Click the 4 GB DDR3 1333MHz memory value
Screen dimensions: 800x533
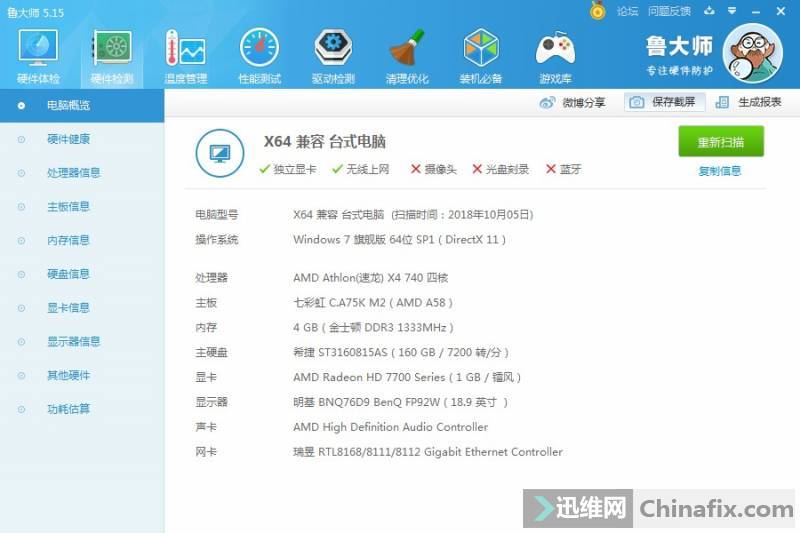pos(373,327)
